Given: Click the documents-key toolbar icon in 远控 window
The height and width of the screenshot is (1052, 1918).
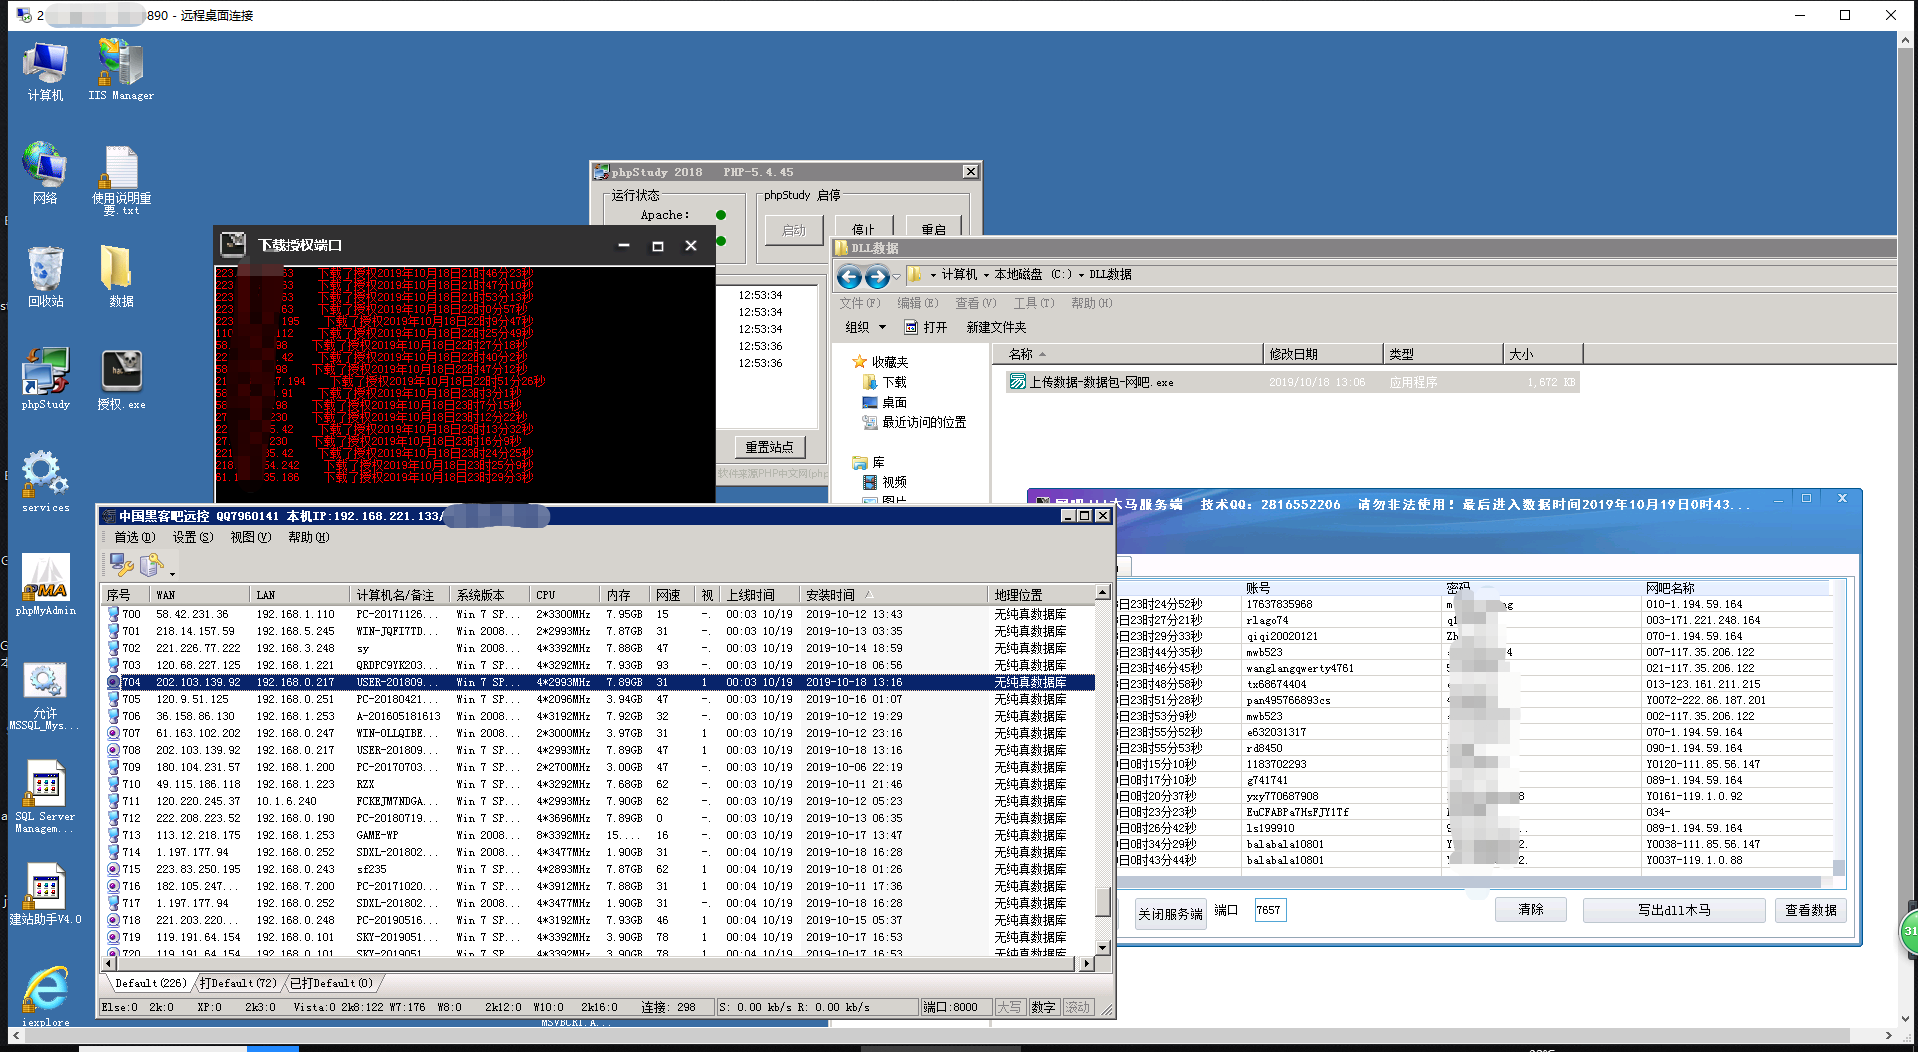Looking at the screenshot, I should click(152, 565).
